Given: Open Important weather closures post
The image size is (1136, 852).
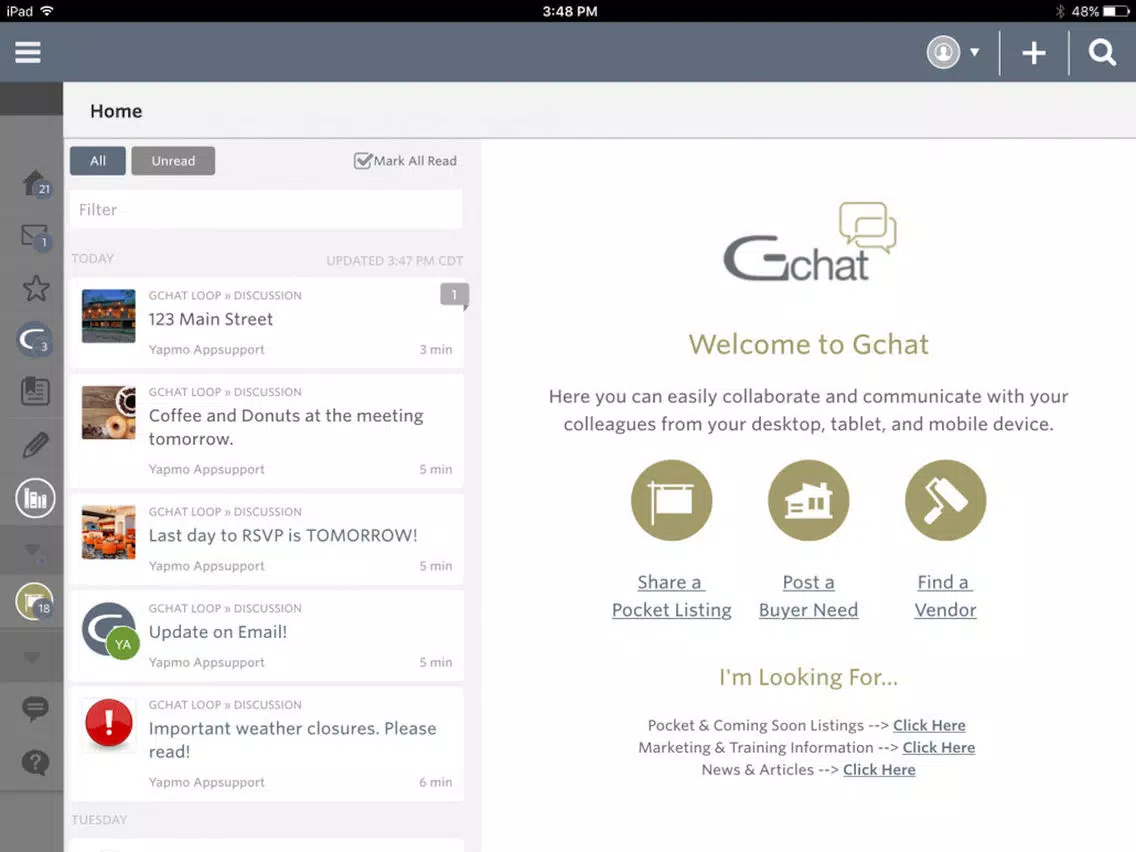Looking at the screenshot, I should pyautogui.click(x=293, y=740).
